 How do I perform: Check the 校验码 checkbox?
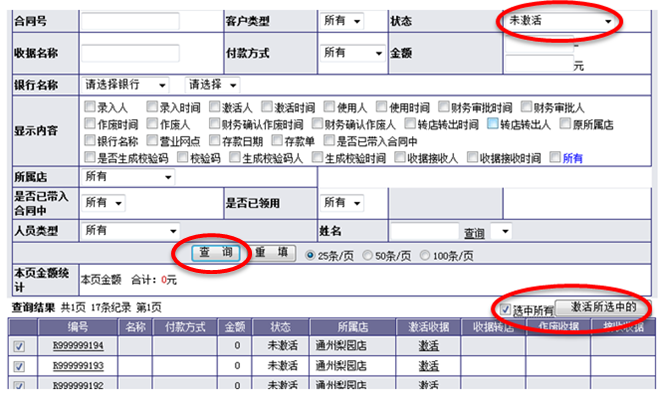coord(183,157)
